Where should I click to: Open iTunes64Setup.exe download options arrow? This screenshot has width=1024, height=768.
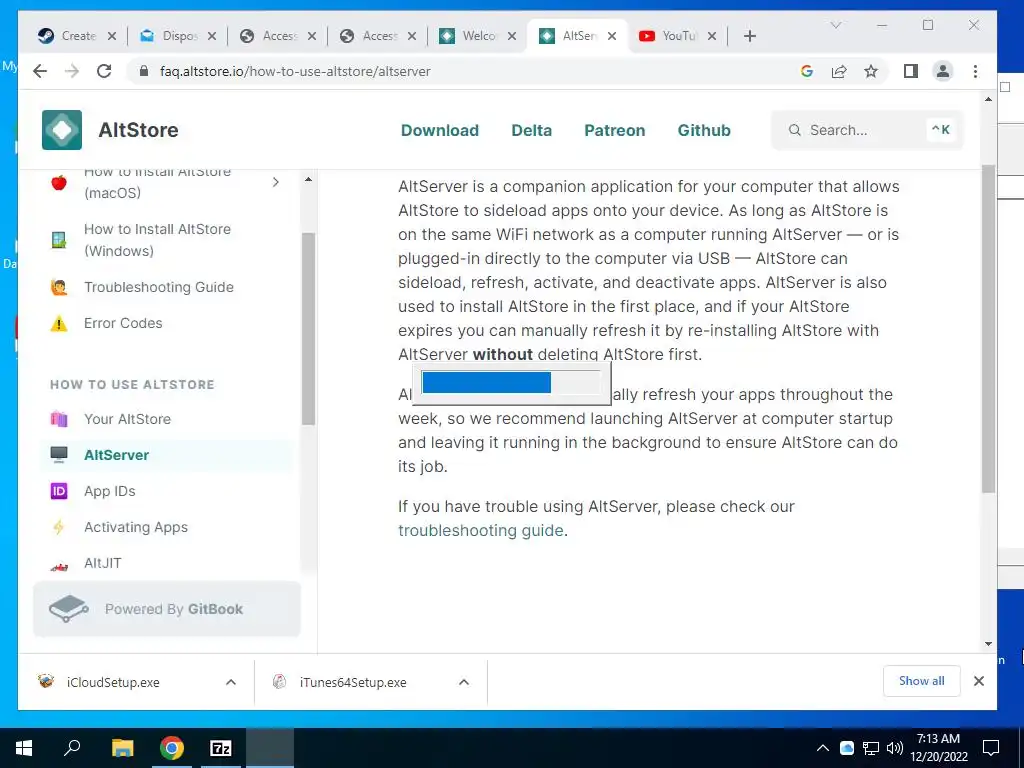464,682
